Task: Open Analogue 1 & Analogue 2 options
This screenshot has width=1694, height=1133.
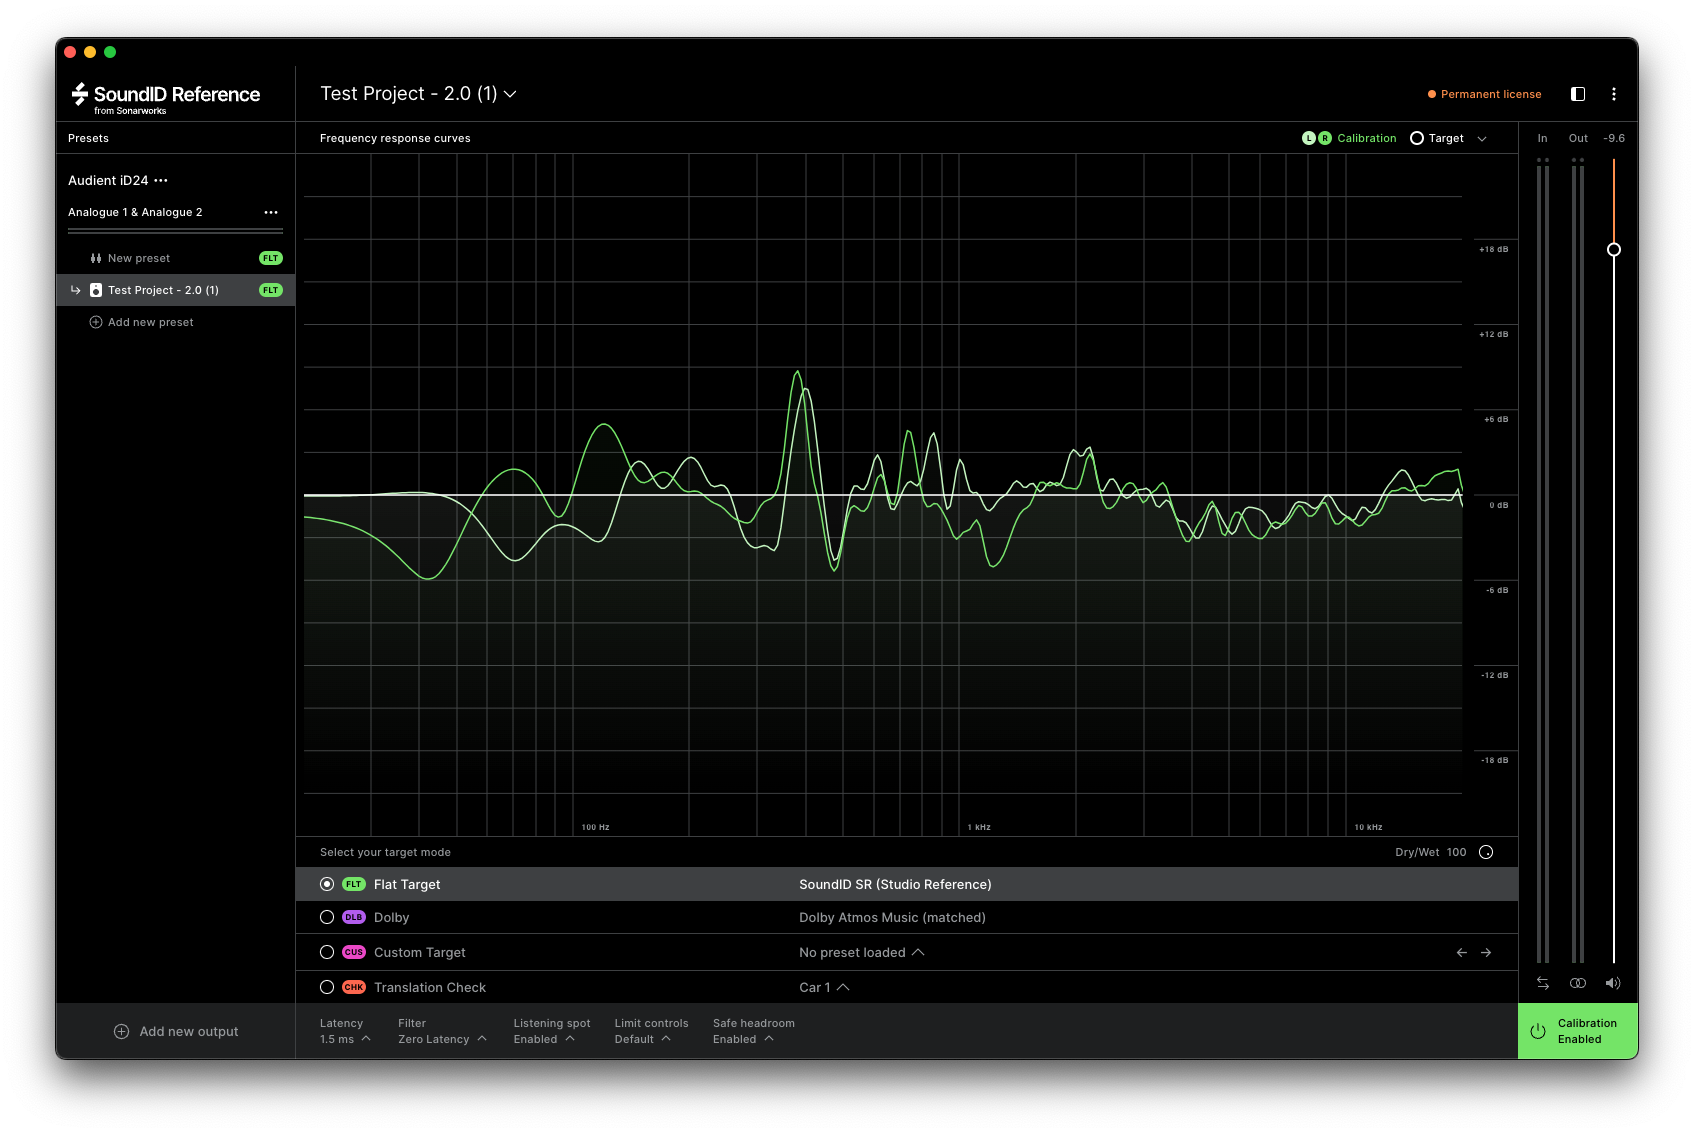Action: click(x=271, y=213)
